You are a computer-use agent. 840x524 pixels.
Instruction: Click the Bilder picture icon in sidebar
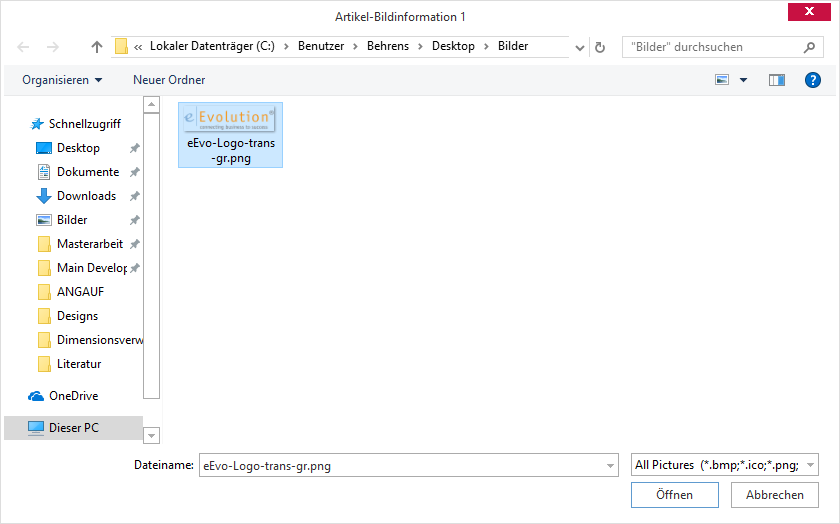coord(44,220)
